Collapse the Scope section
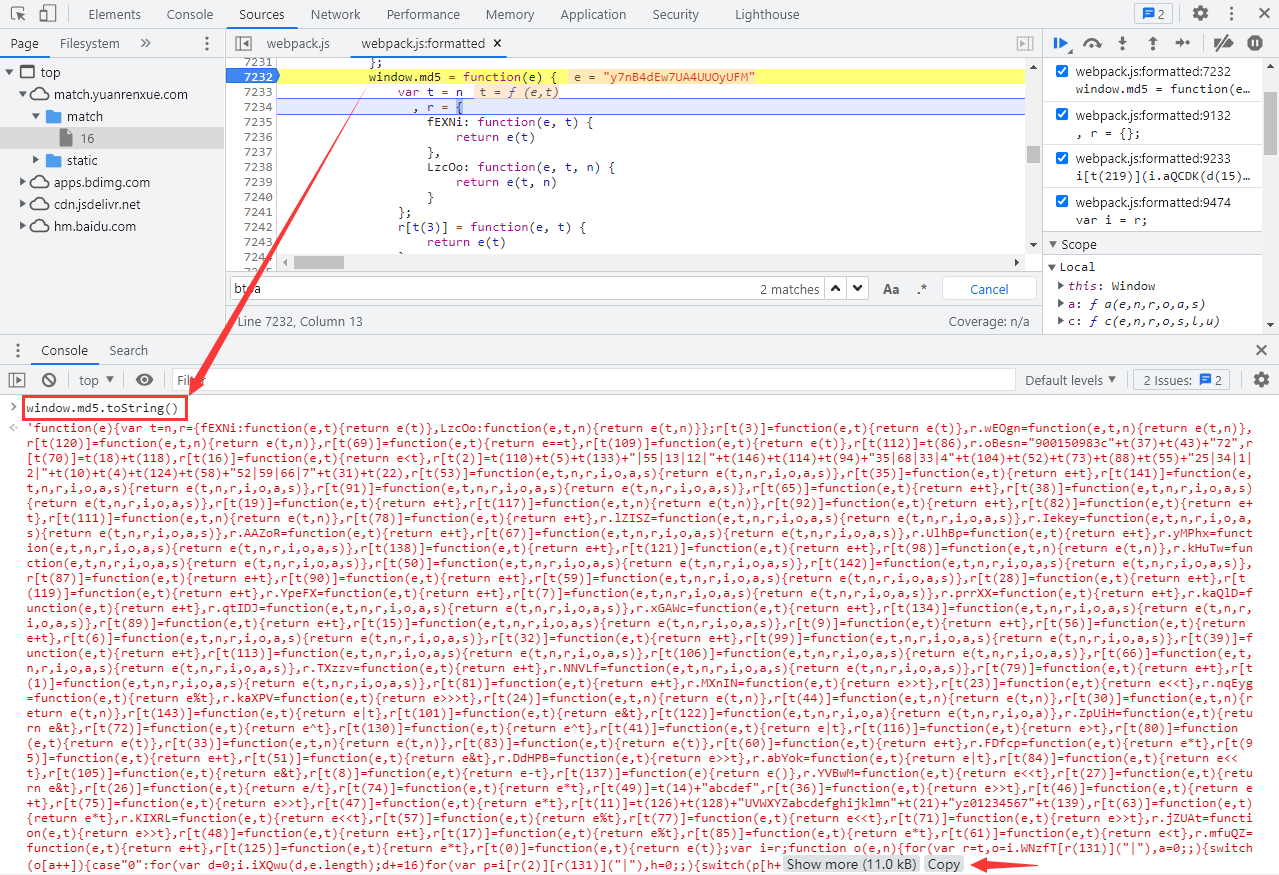This screenshot has height=875, width=1279. point(1052,244)
